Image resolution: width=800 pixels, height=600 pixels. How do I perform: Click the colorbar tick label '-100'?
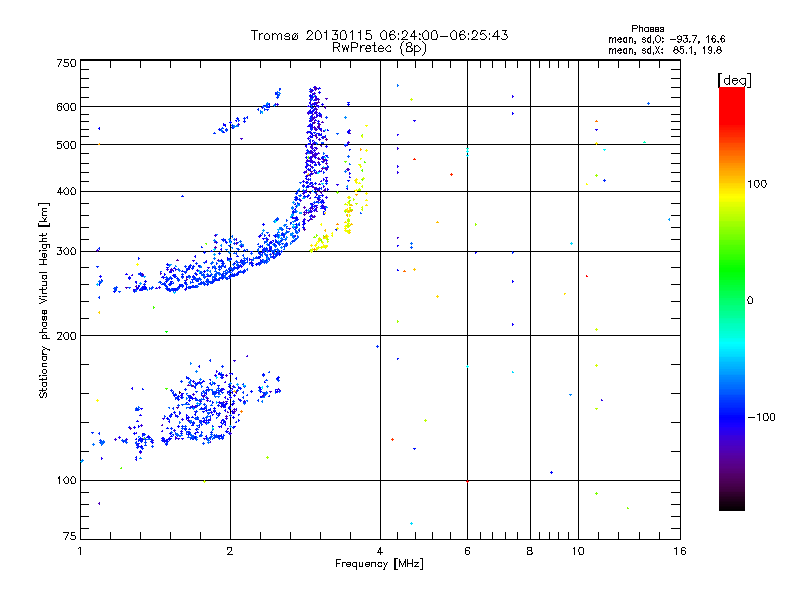tap(761, 417)
